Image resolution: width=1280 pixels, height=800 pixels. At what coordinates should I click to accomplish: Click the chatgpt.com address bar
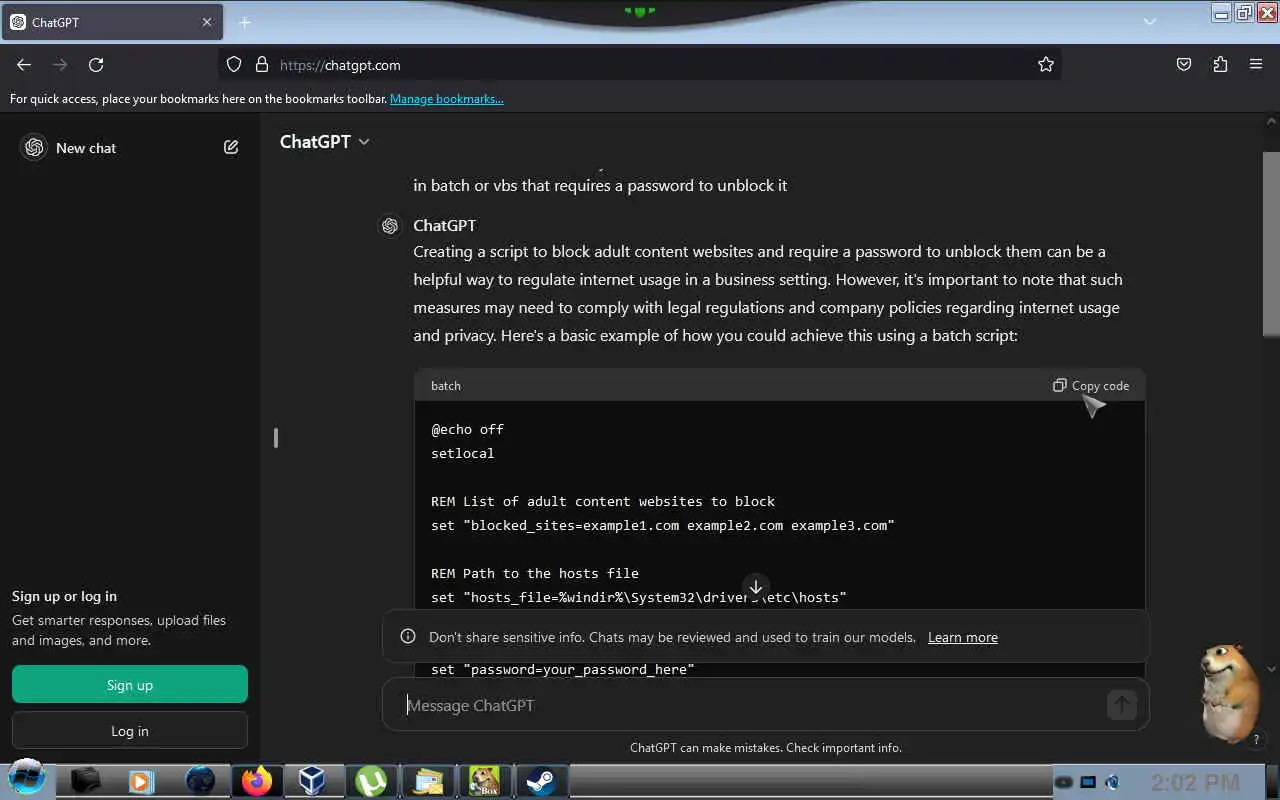[x=640, y=65]
